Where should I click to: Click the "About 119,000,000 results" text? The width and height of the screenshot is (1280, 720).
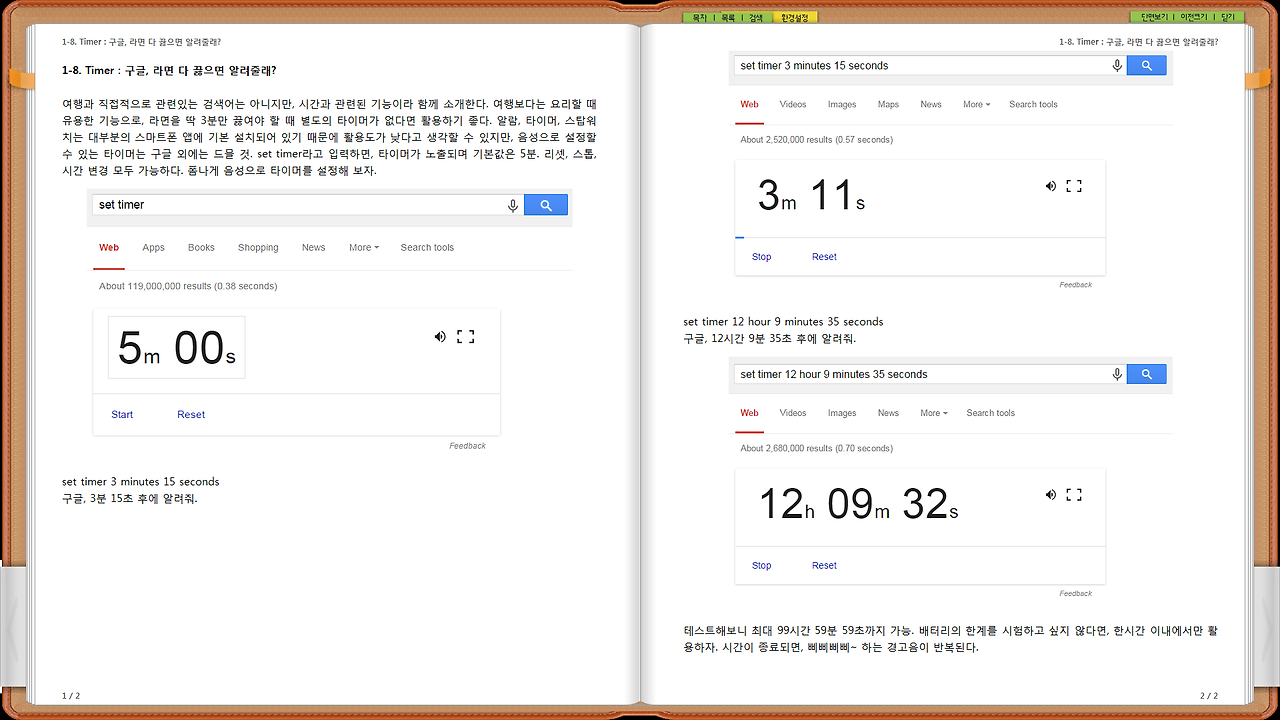188,286
